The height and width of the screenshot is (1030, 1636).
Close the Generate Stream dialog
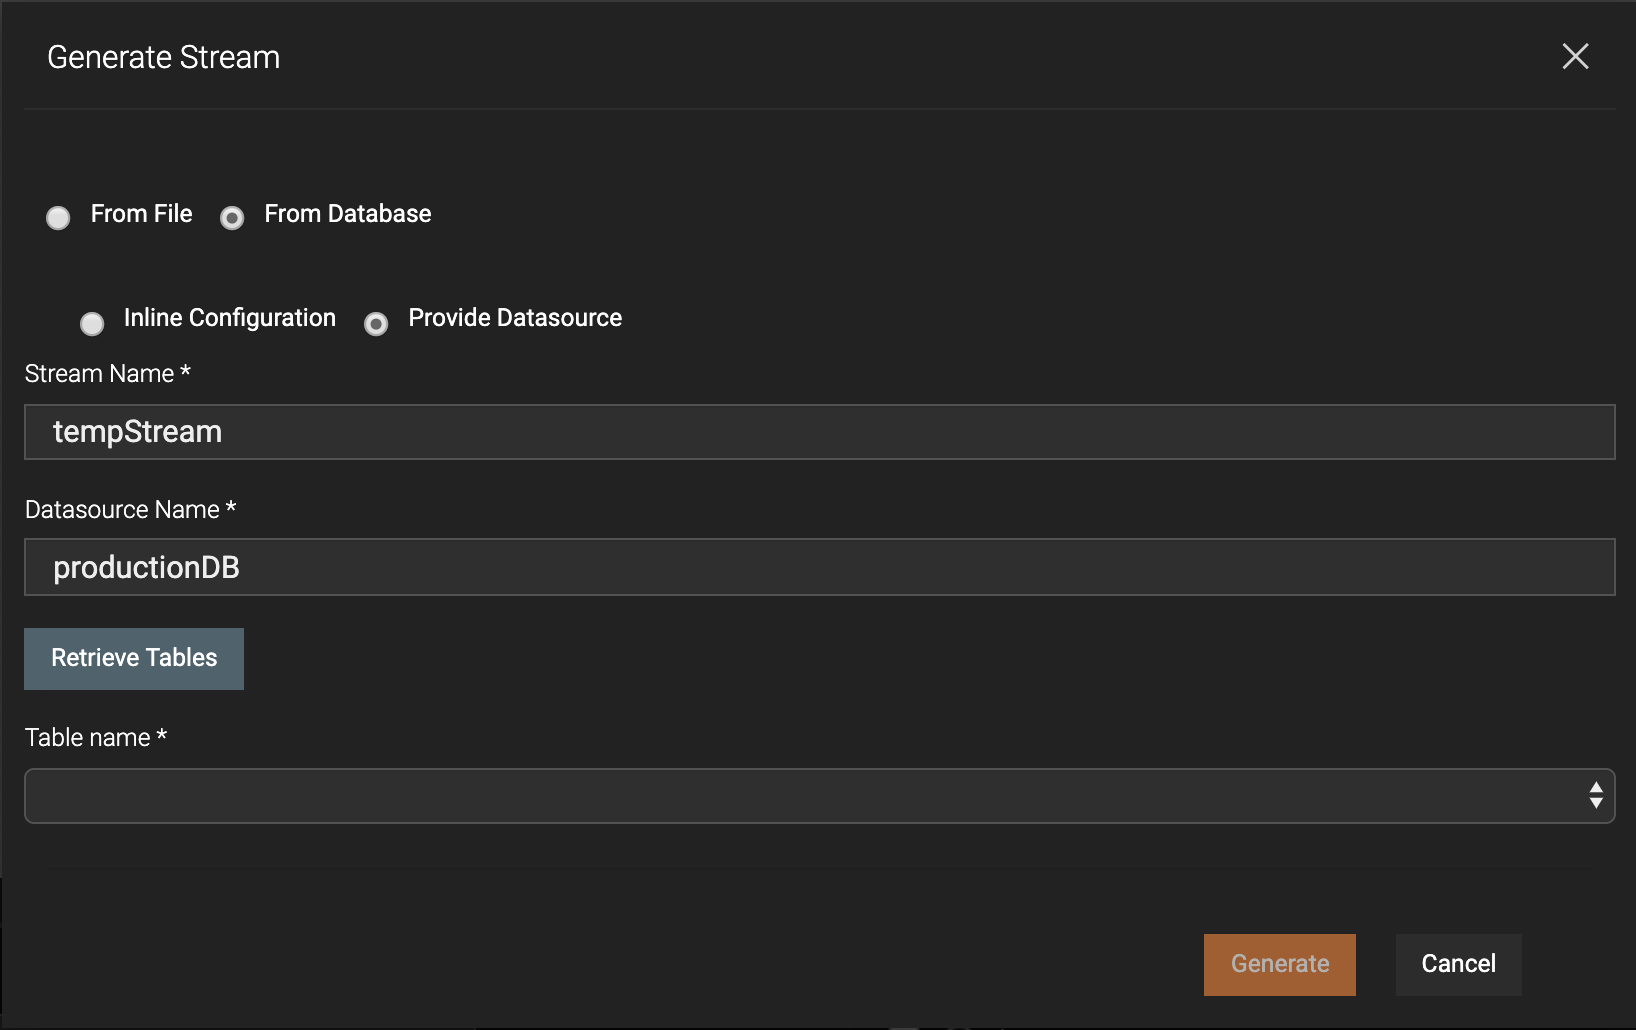(1575, 57)
